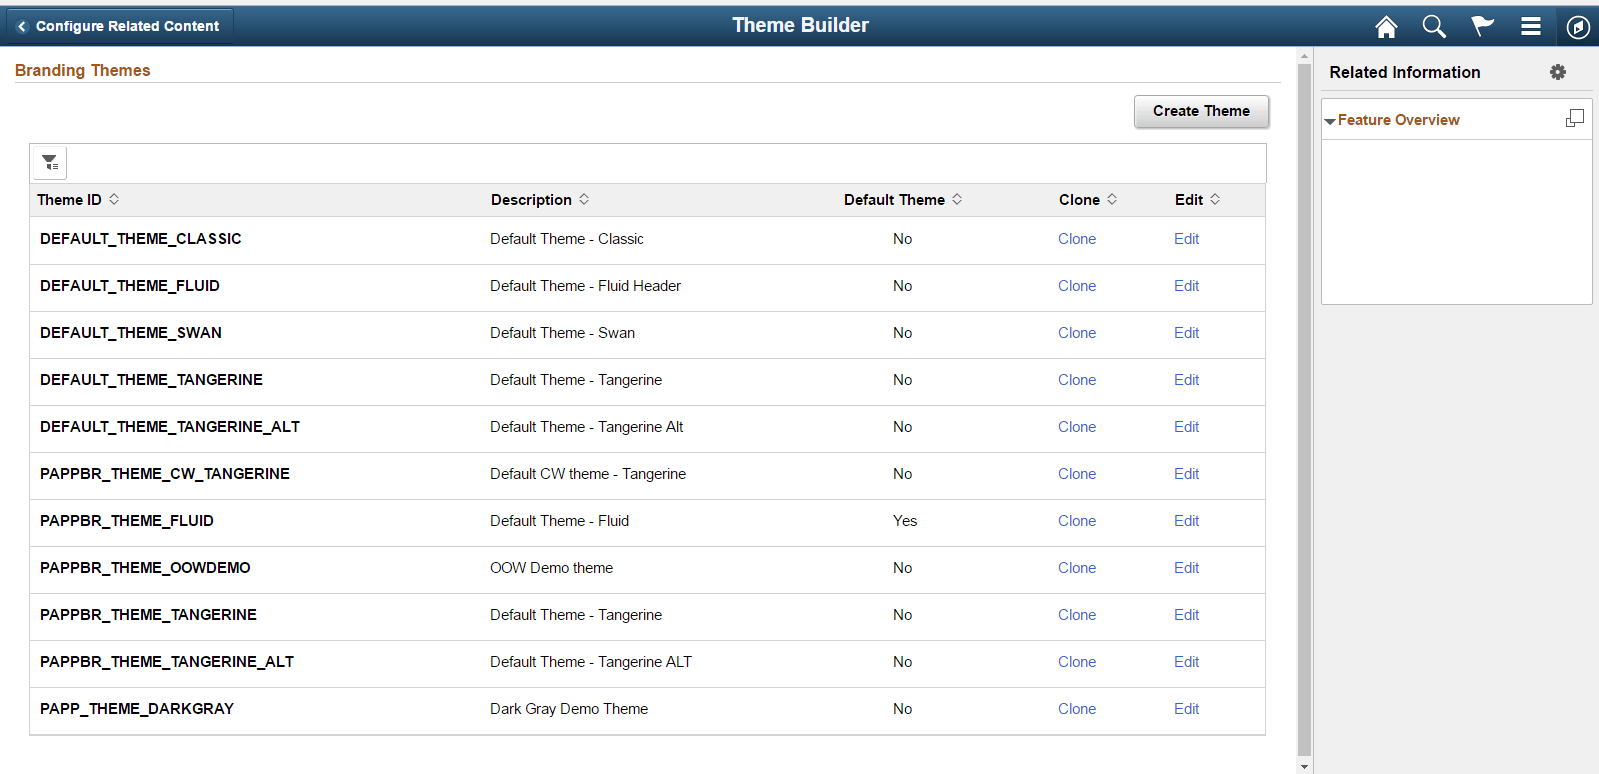The image size is (1599, 774).
Task: Click the scrollbar up arrow
Action: pos(1304,55)
